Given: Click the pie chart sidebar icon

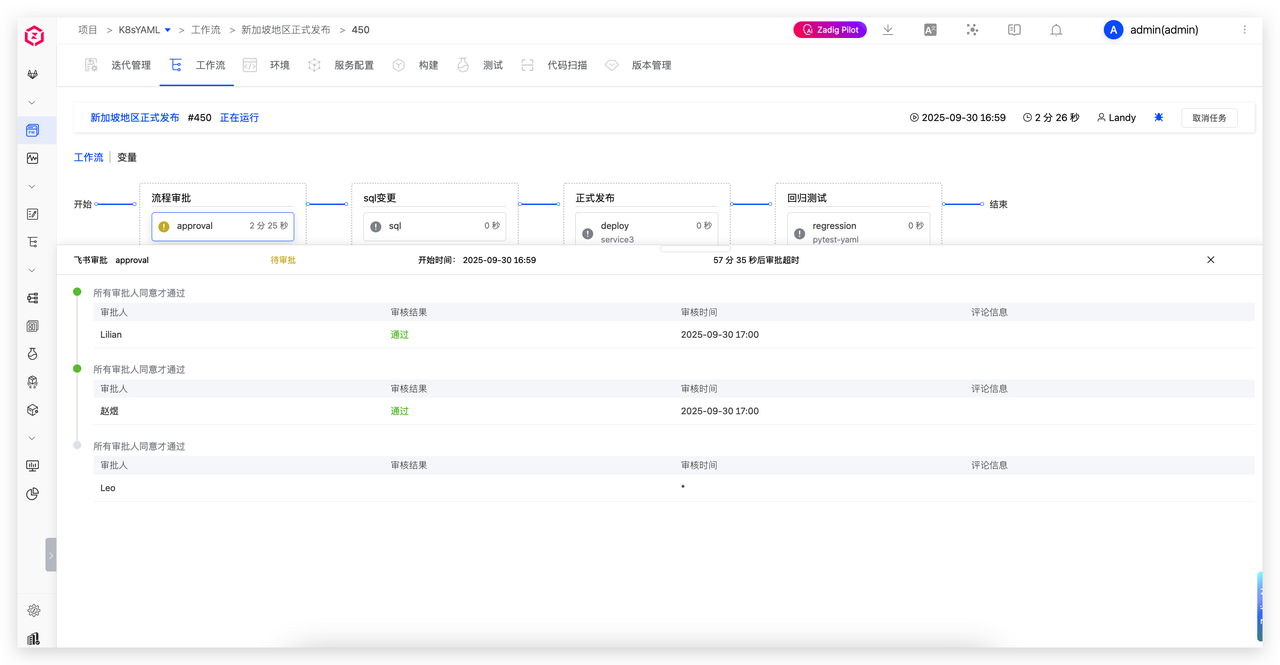Looking at the screenshot, I should pos(33,494).
